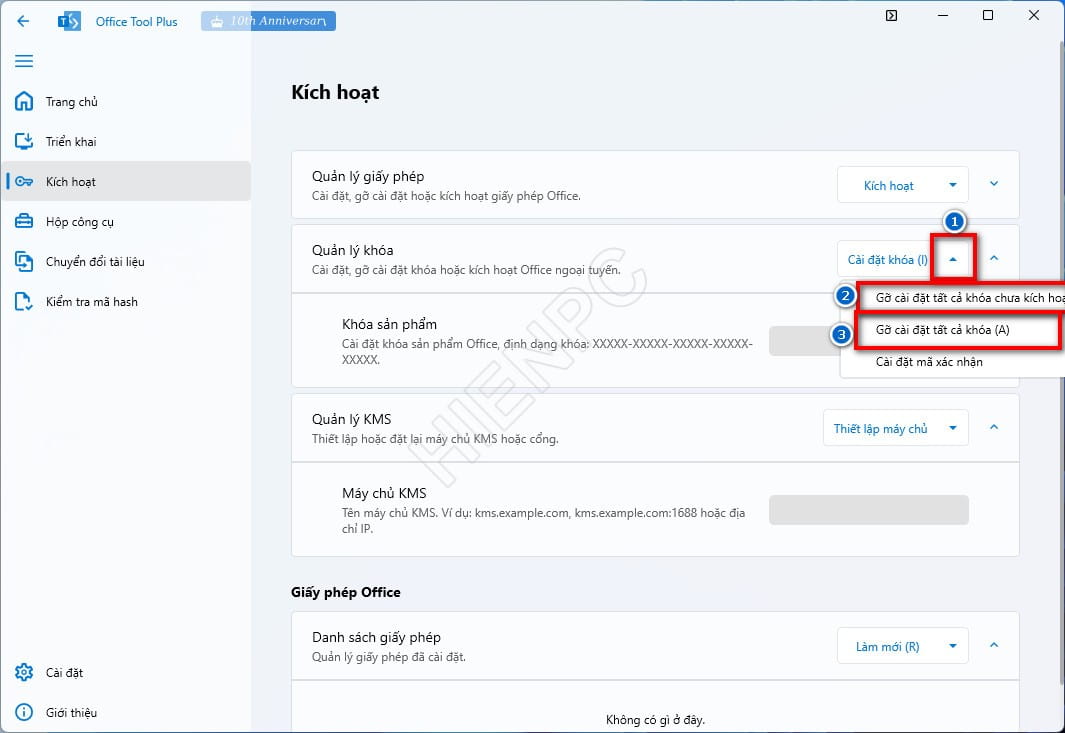Viewport: 1065px width, 733px height.
Task: Open Chuyển đổi tài liệu page
Action: tap(126, 262)
